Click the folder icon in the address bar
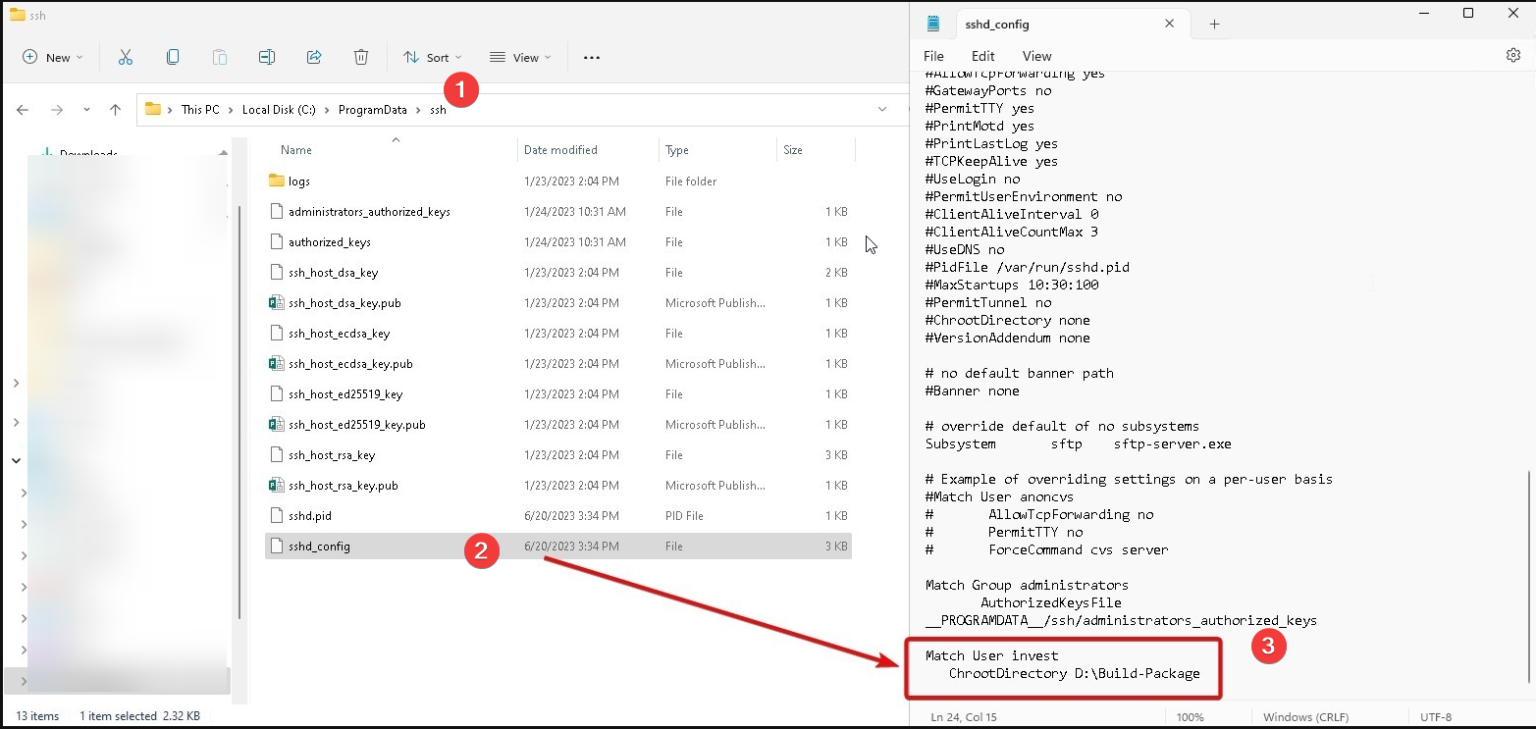Image resolution: width=1536 pixels, height=729 pixels. point(153,109)
